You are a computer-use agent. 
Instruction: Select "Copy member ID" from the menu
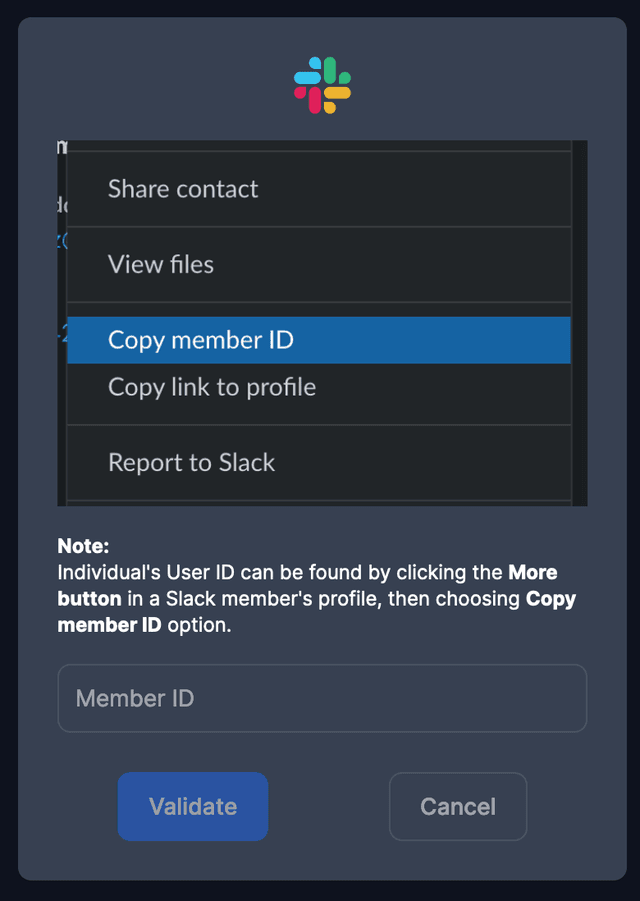pos(200,340)
